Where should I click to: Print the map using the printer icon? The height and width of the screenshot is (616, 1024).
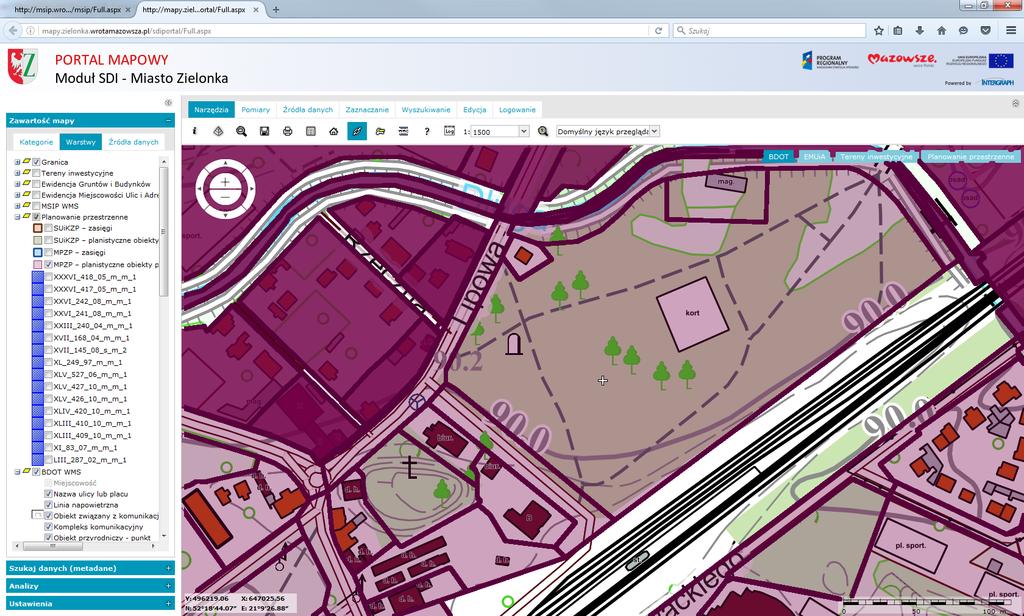click(287, 131)
